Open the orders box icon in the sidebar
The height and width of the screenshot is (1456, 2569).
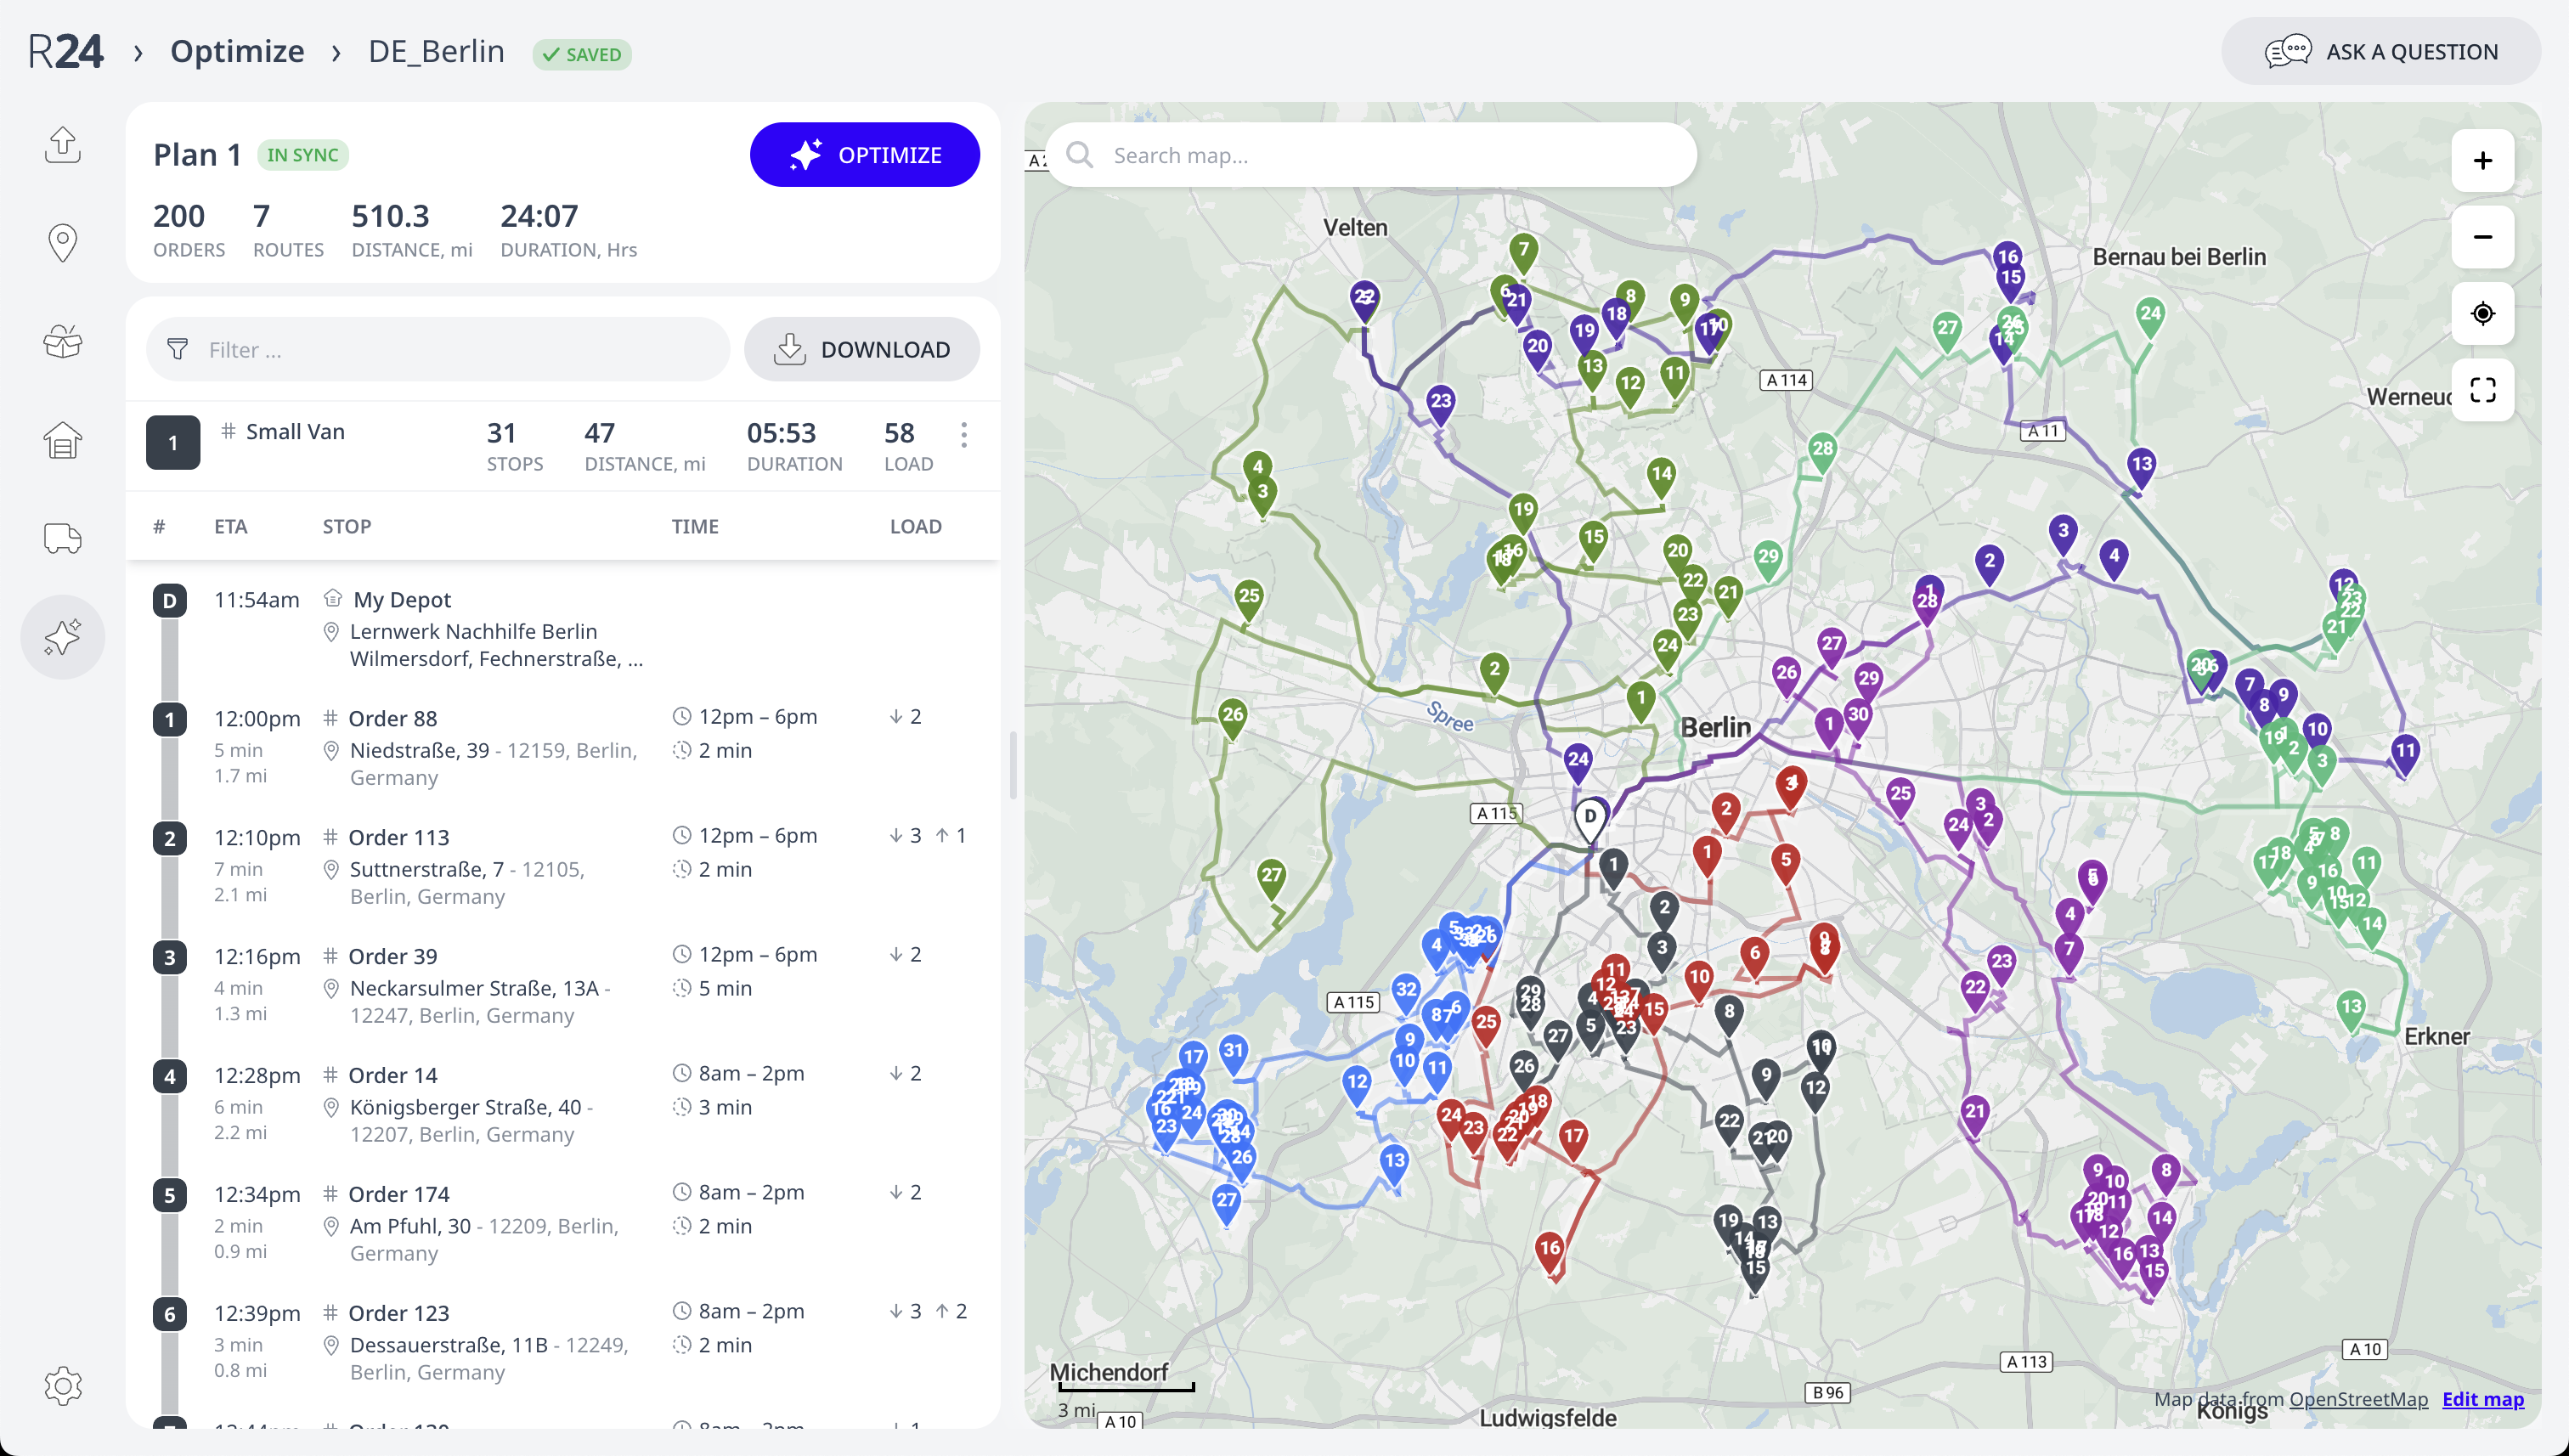click(x=62, y=341)
